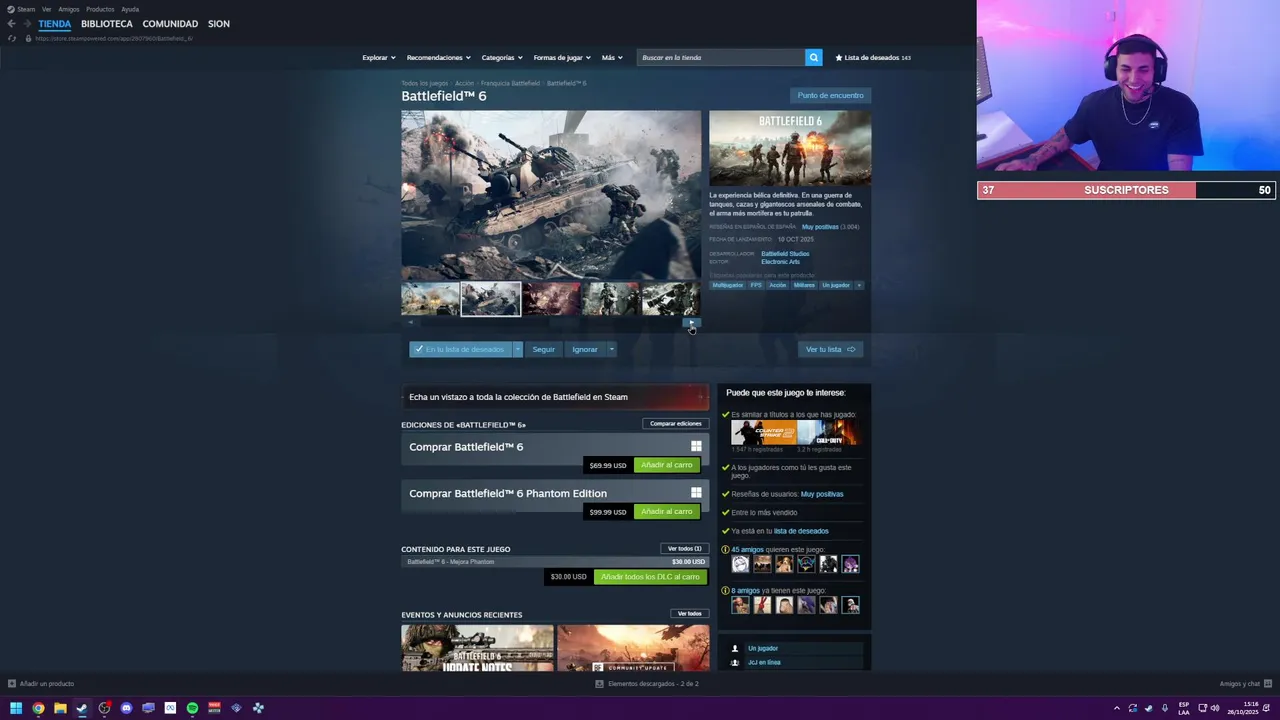Screen dimensions: 1280x720
Task: Open the SION profile tab
Action: pos(219,24)
